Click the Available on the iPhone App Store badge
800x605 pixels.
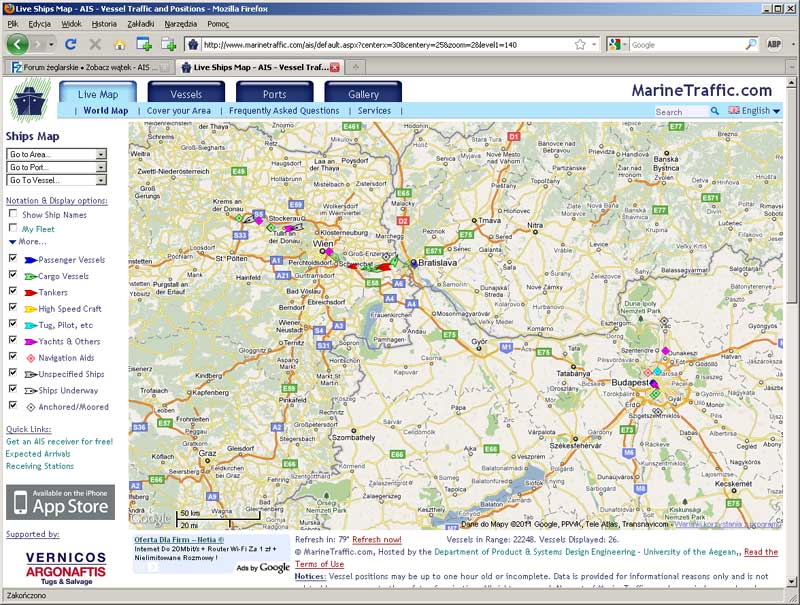(60, 502)
